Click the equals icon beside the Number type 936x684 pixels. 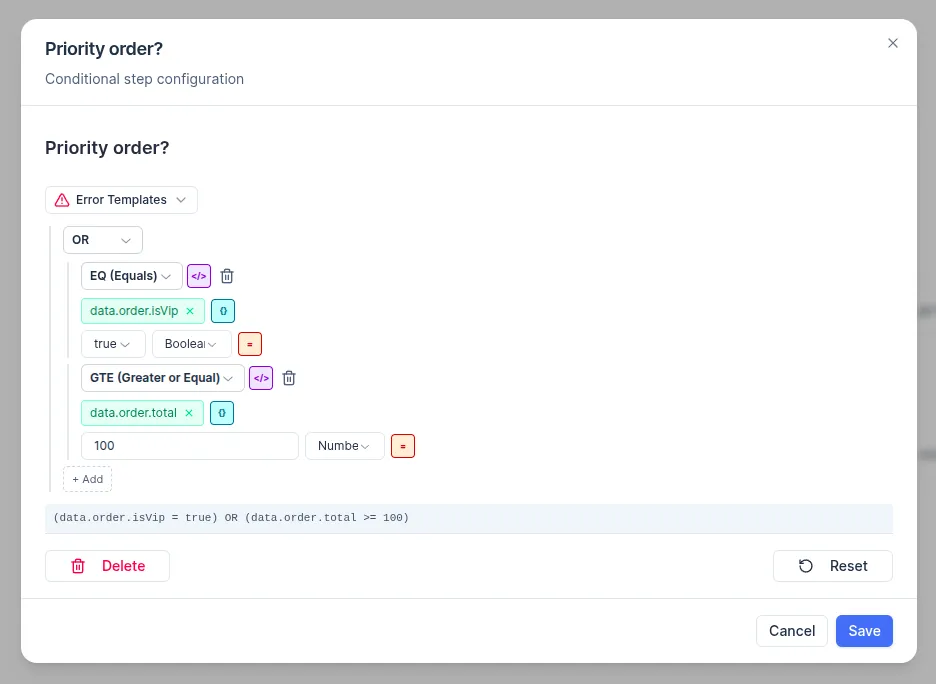[402, 446]
